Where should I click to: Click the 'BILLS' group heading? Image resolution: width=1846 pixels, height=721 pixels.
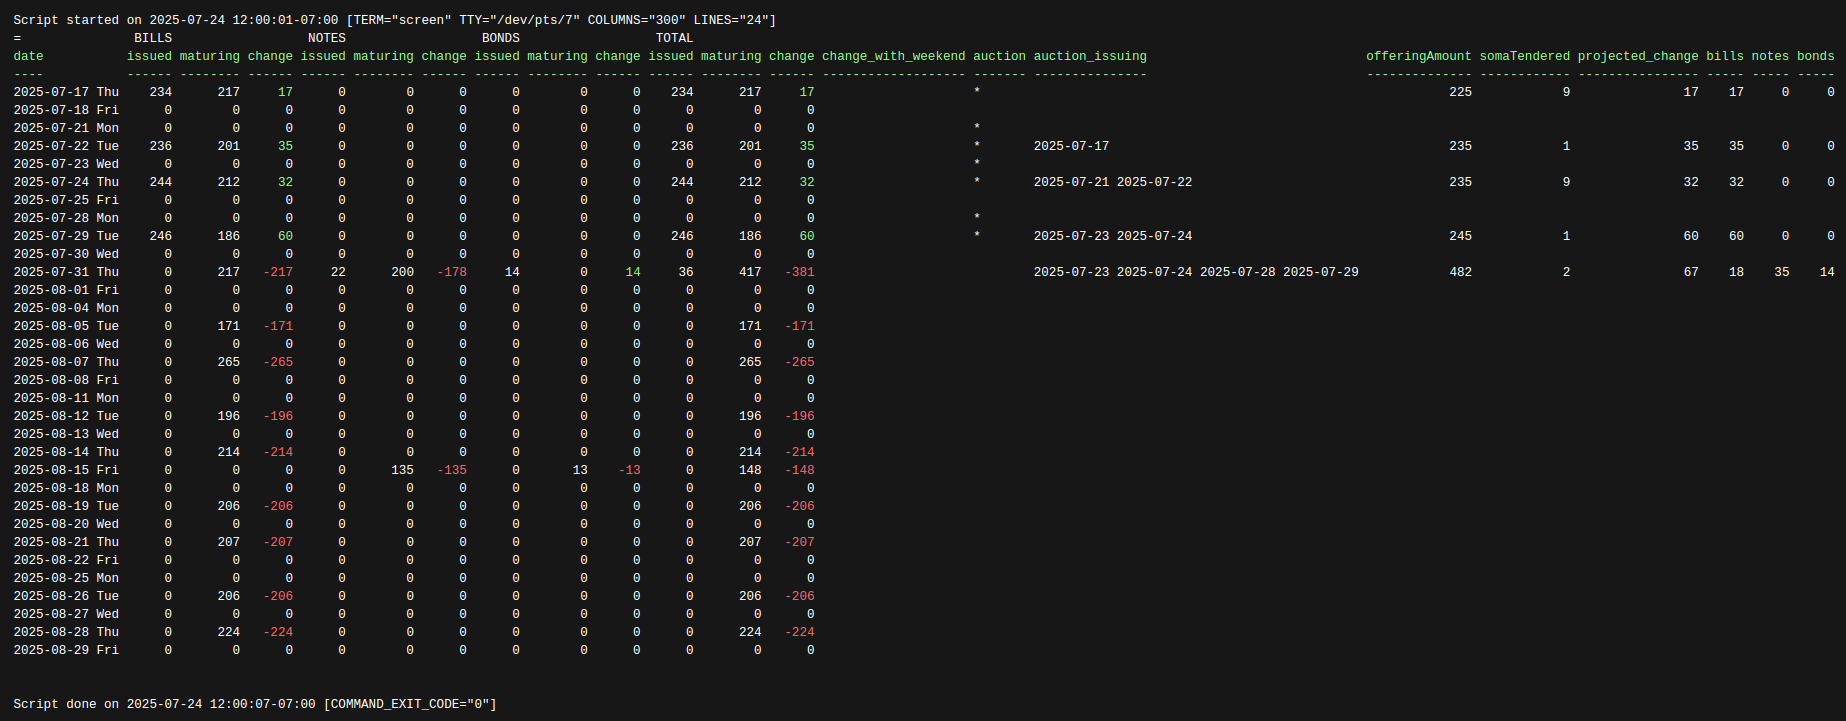pyautogui.click(x=153, y=38)
